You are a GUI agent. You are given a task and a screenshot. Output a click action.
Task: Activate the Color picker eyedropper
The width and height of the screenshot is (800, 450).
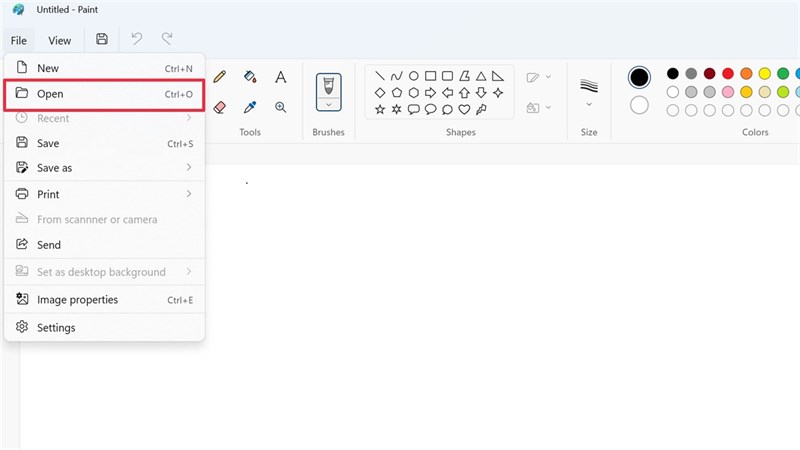pos(250,106)
